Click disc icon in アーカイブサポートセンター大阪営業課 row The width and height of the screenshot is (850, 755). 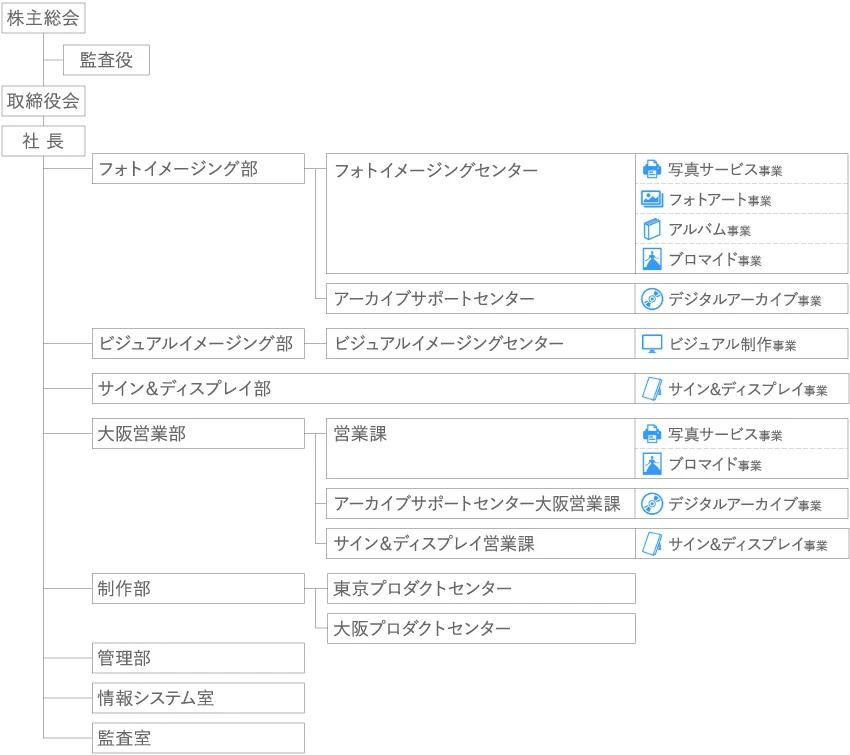click(x=652, y=504)
